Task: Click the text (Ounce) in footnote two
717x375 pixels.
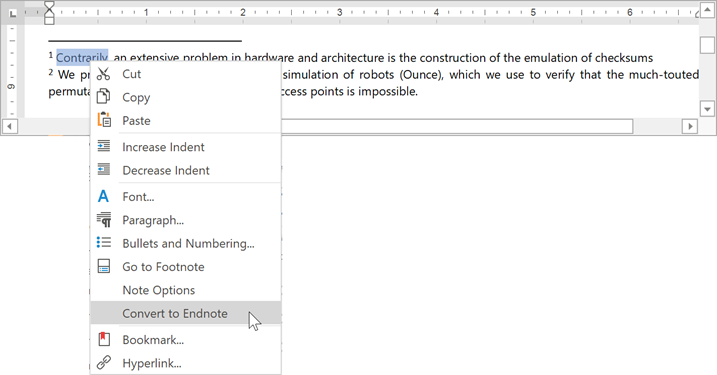Action: 422,75
